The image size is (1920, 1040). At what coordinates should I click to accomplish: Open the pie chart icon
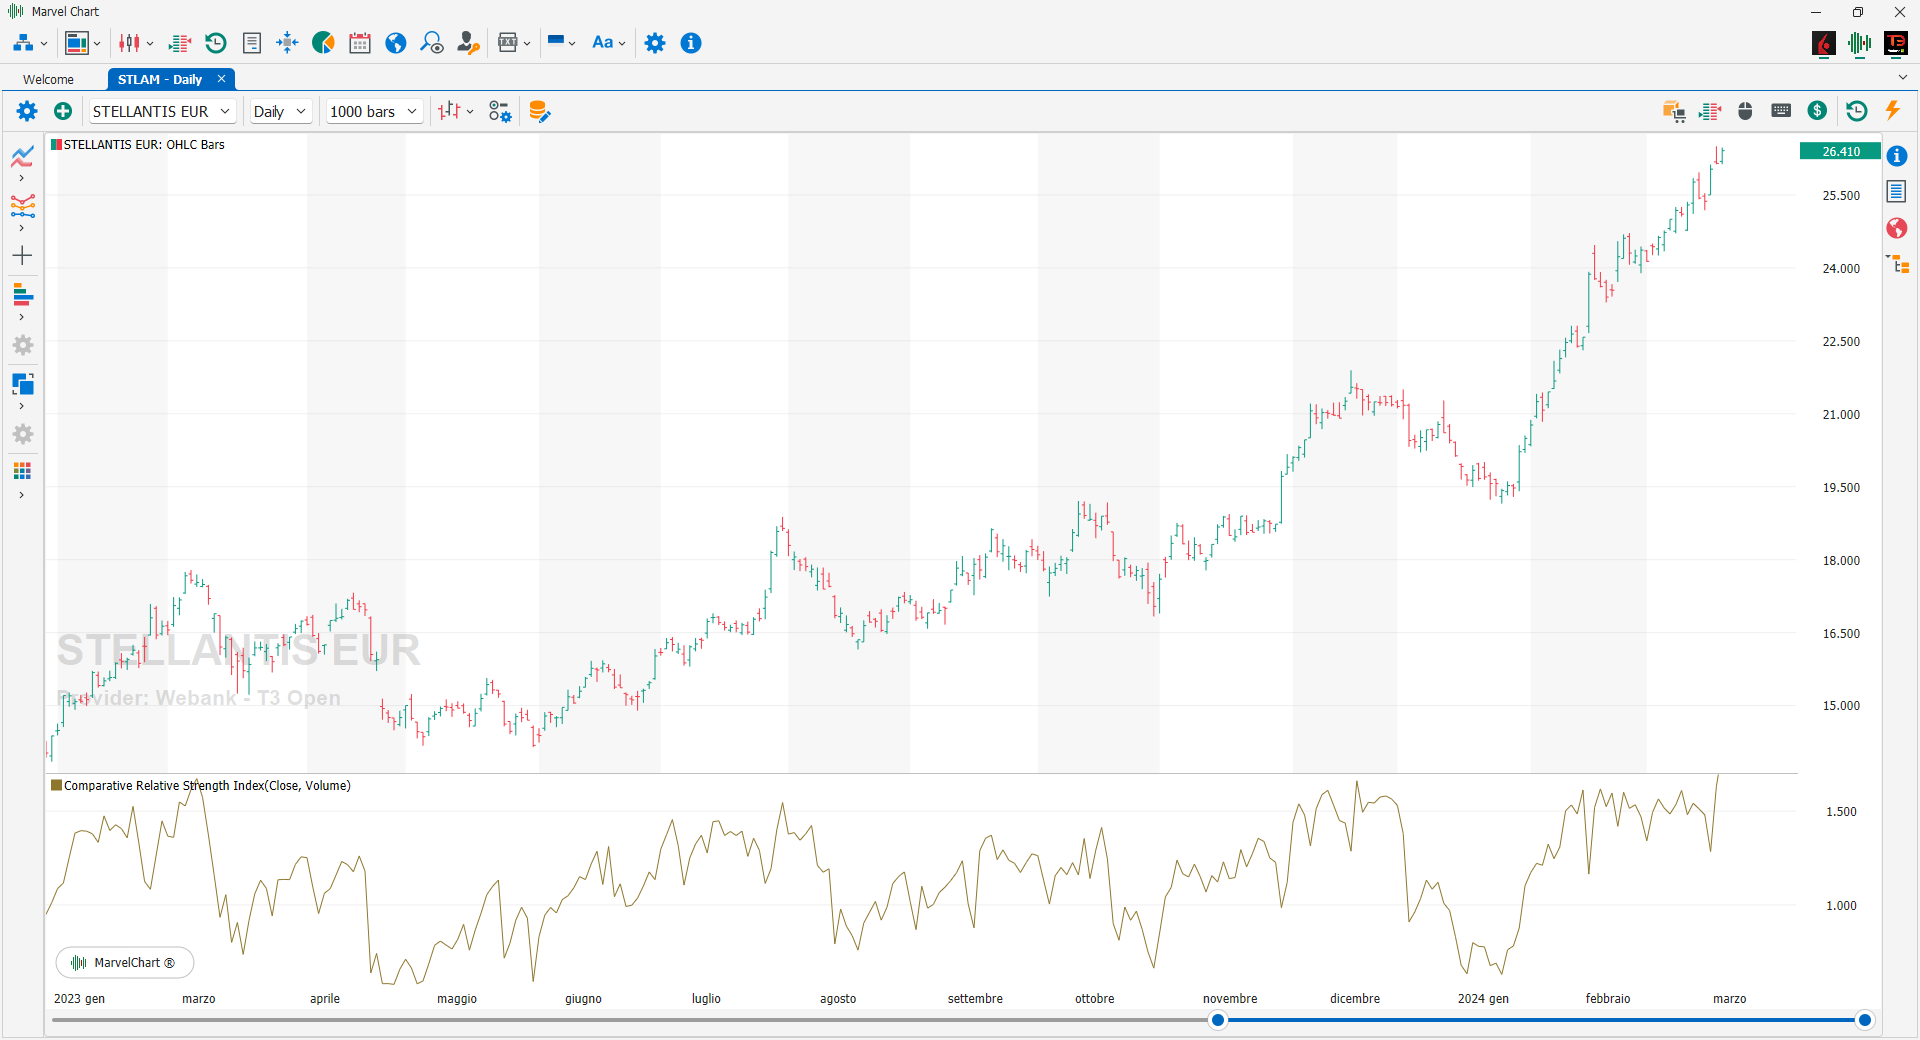[x=323, y=43]
